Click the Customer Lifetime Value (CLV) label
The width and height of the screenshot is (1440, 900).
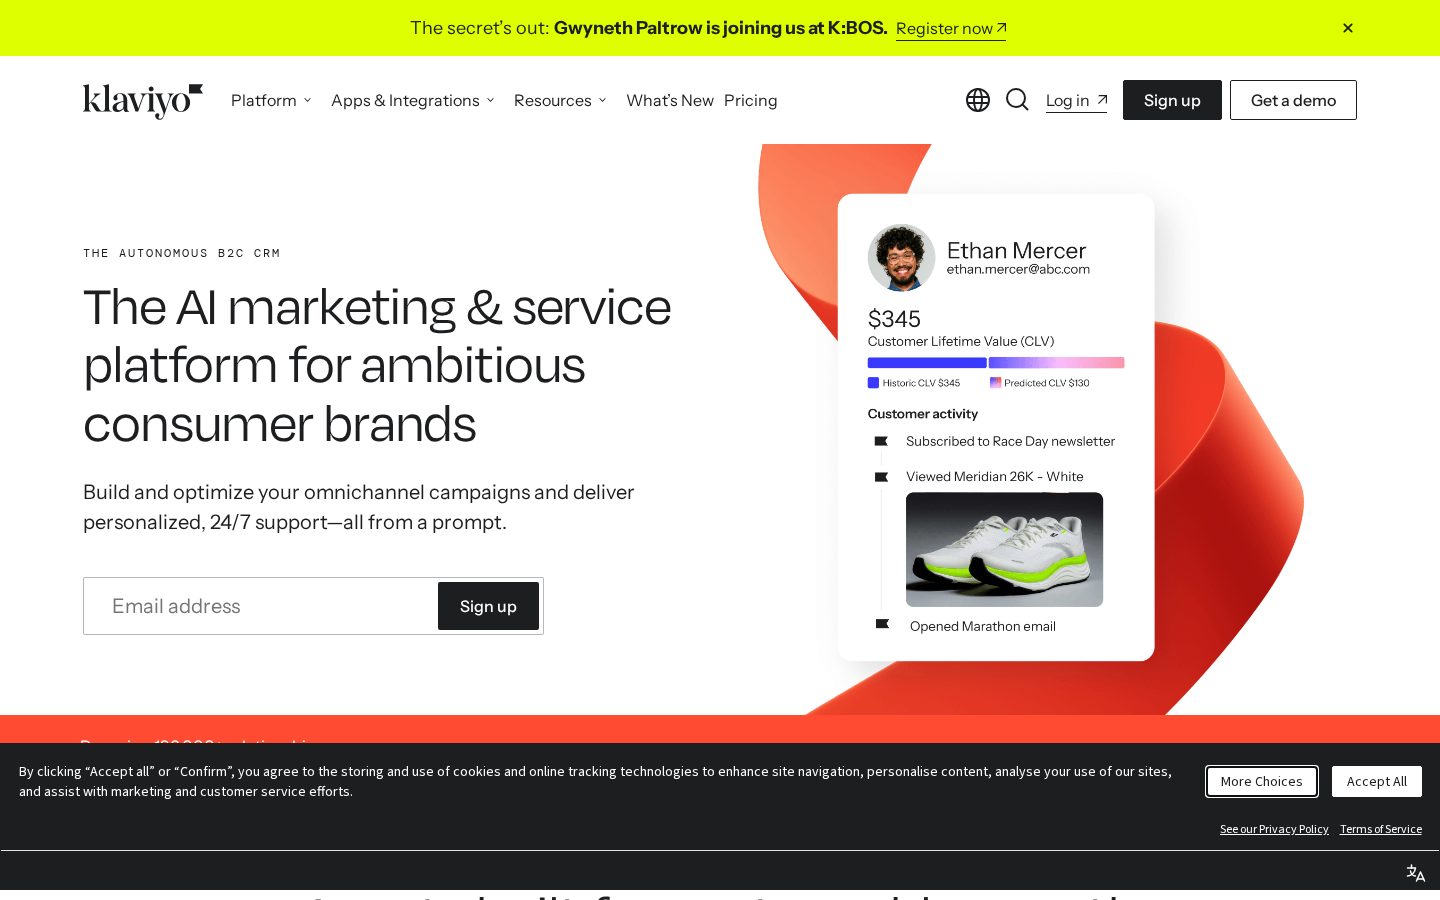pos(961,341)
